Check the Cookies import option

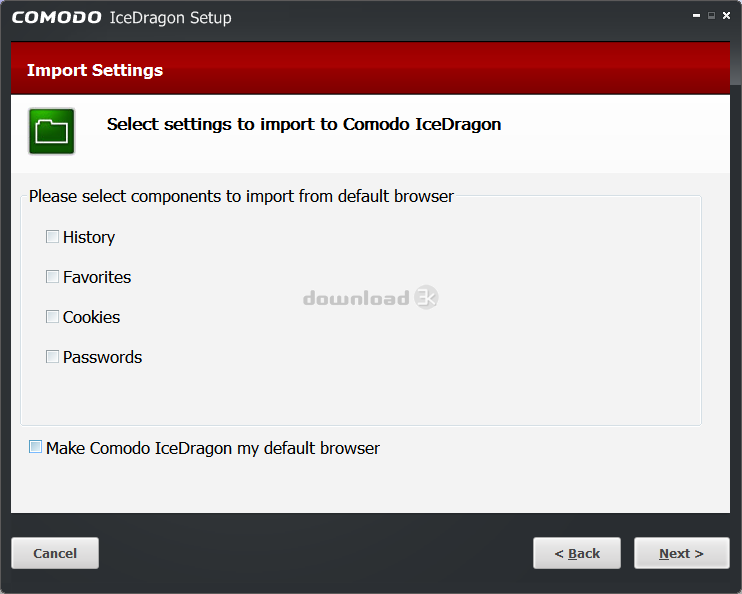52,317
